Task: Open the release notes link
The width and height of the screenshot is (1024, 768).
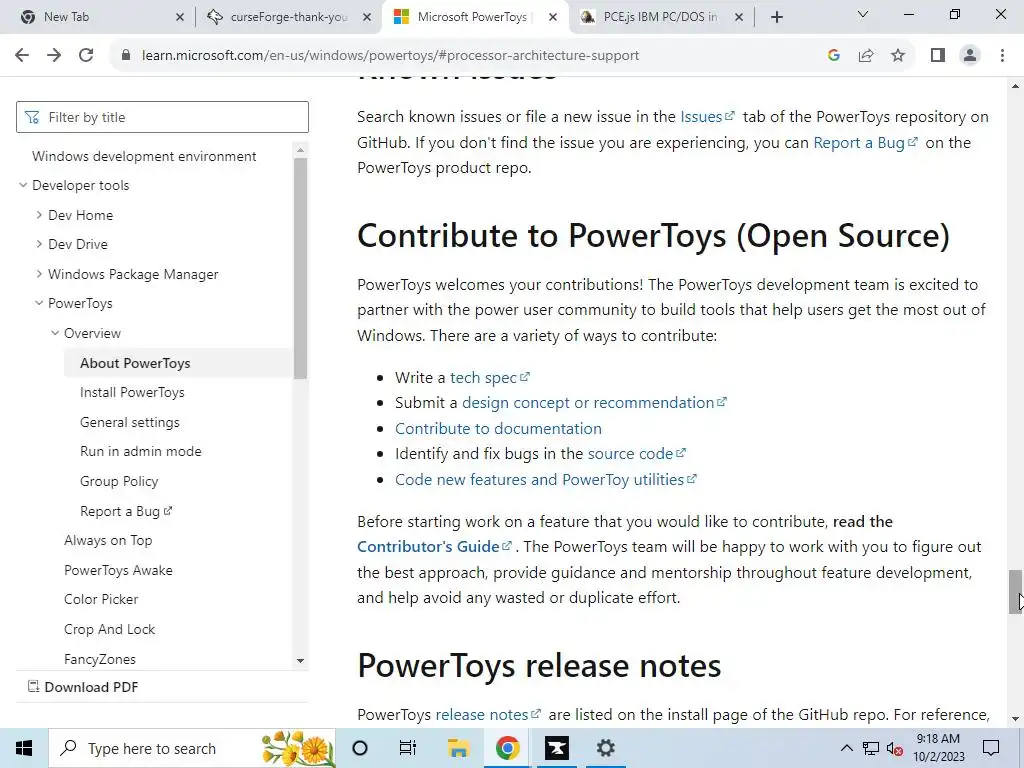Action: tap(488, 714)
